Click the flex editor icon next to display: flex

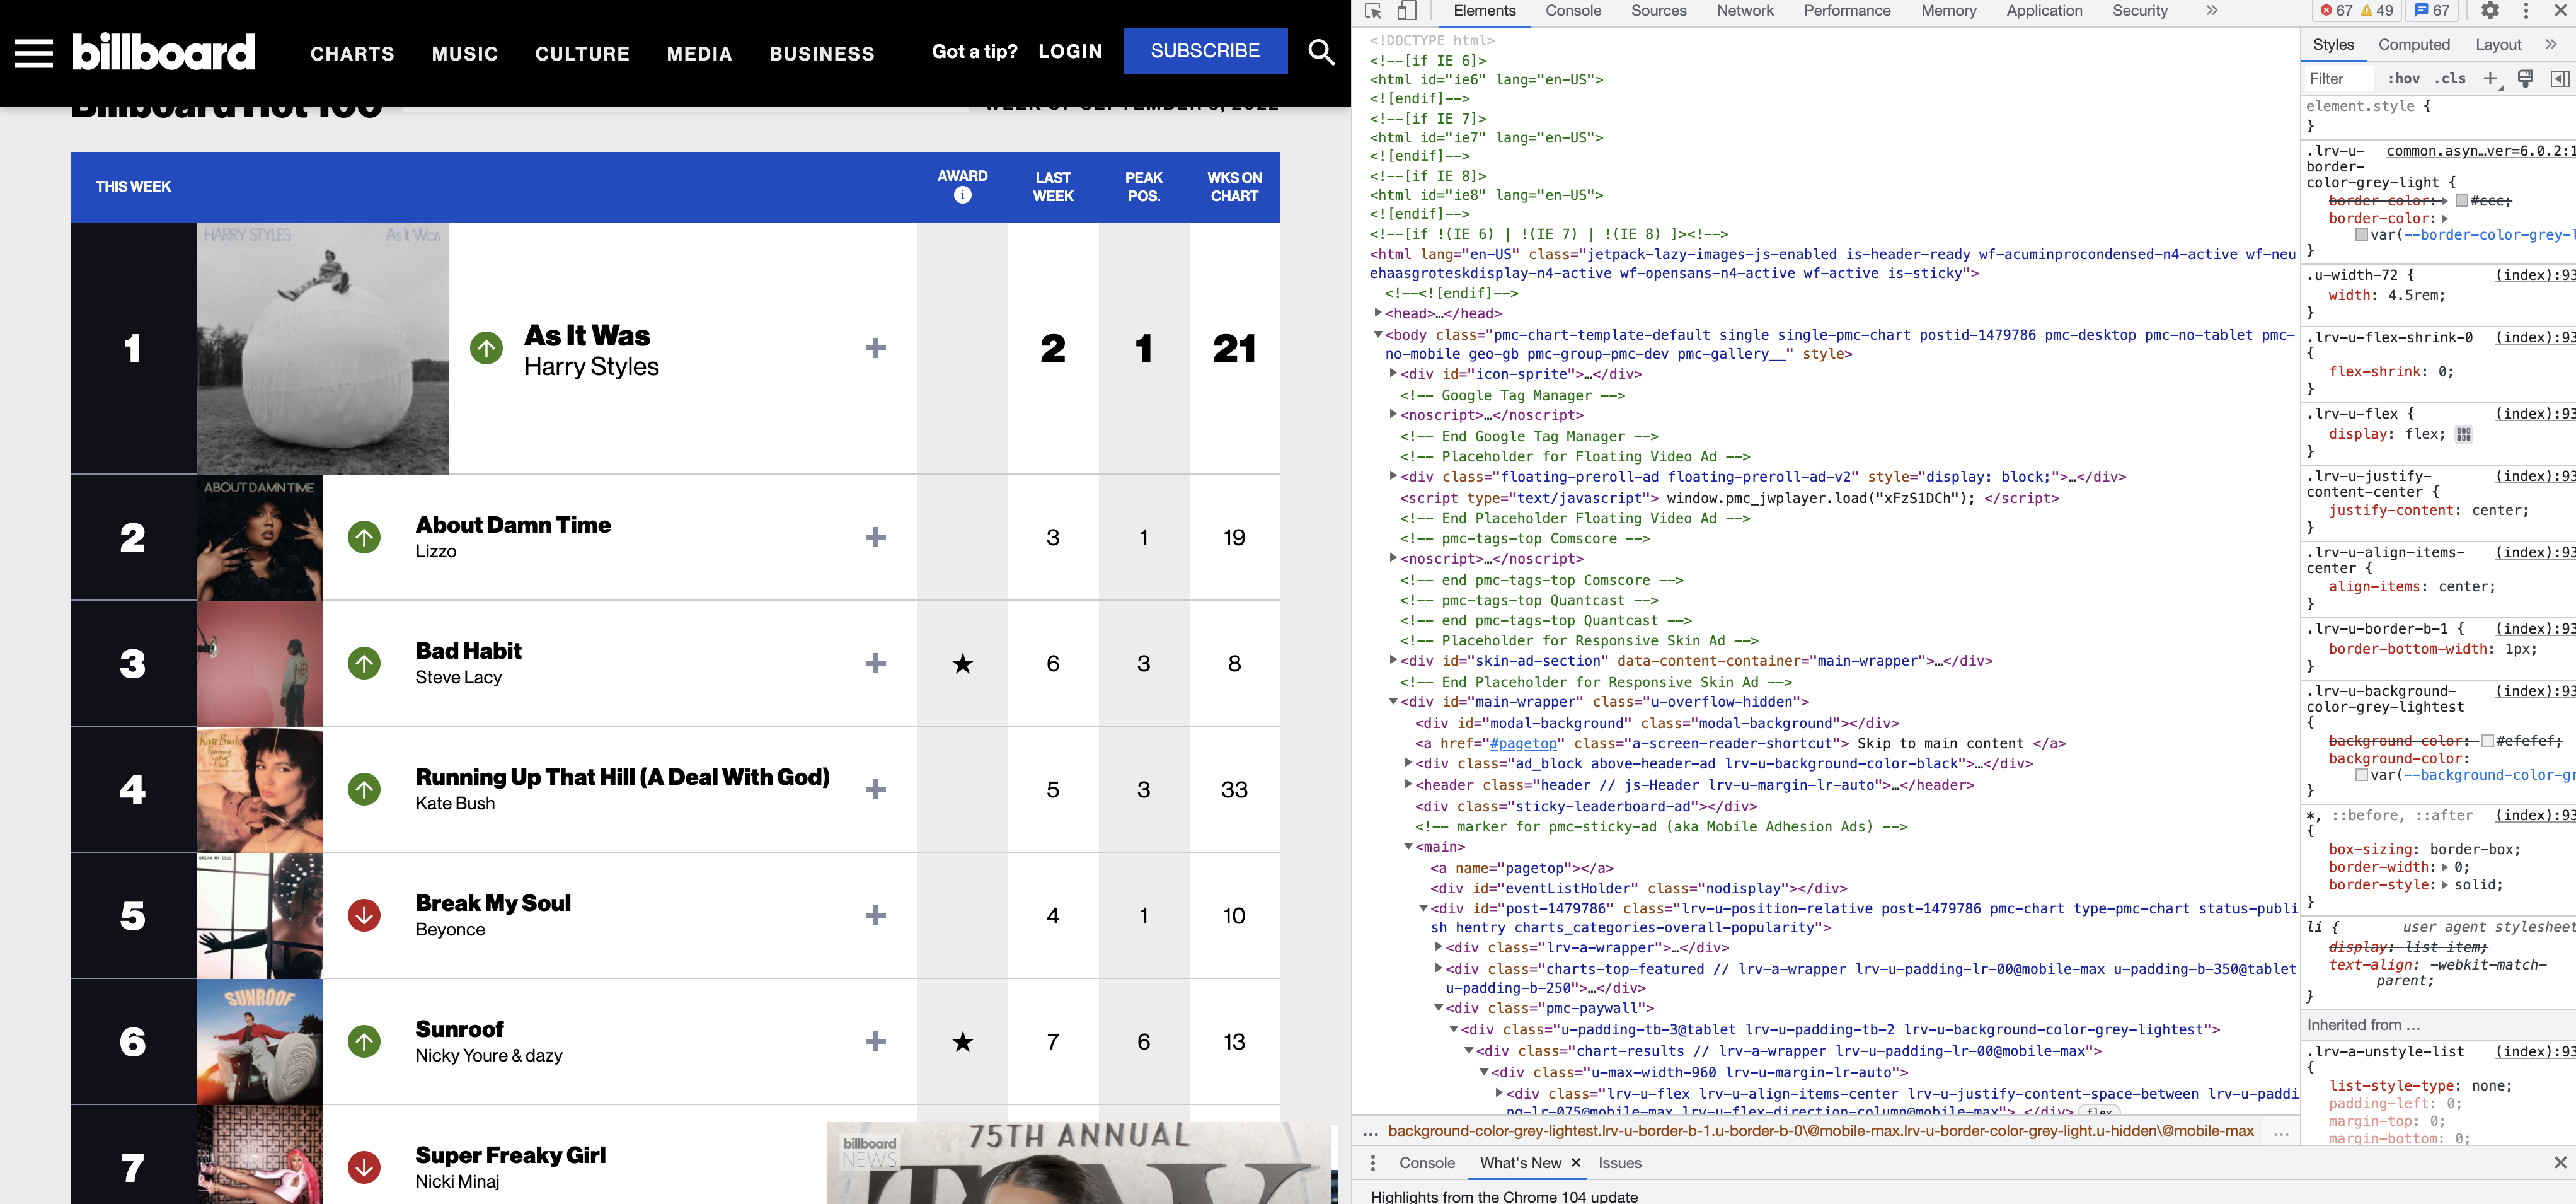[x=2464, y=434]
